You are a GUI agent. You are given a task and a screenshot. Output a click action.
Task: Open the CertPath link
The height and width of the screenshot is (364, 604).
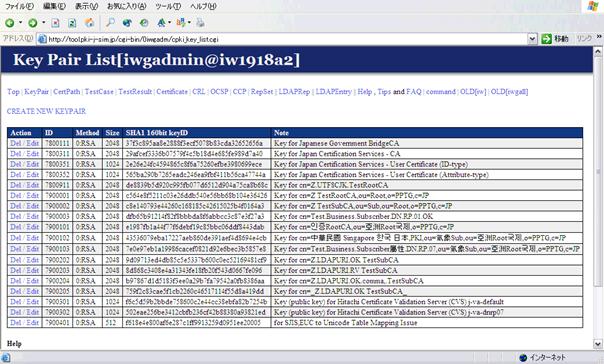[67, 92]
